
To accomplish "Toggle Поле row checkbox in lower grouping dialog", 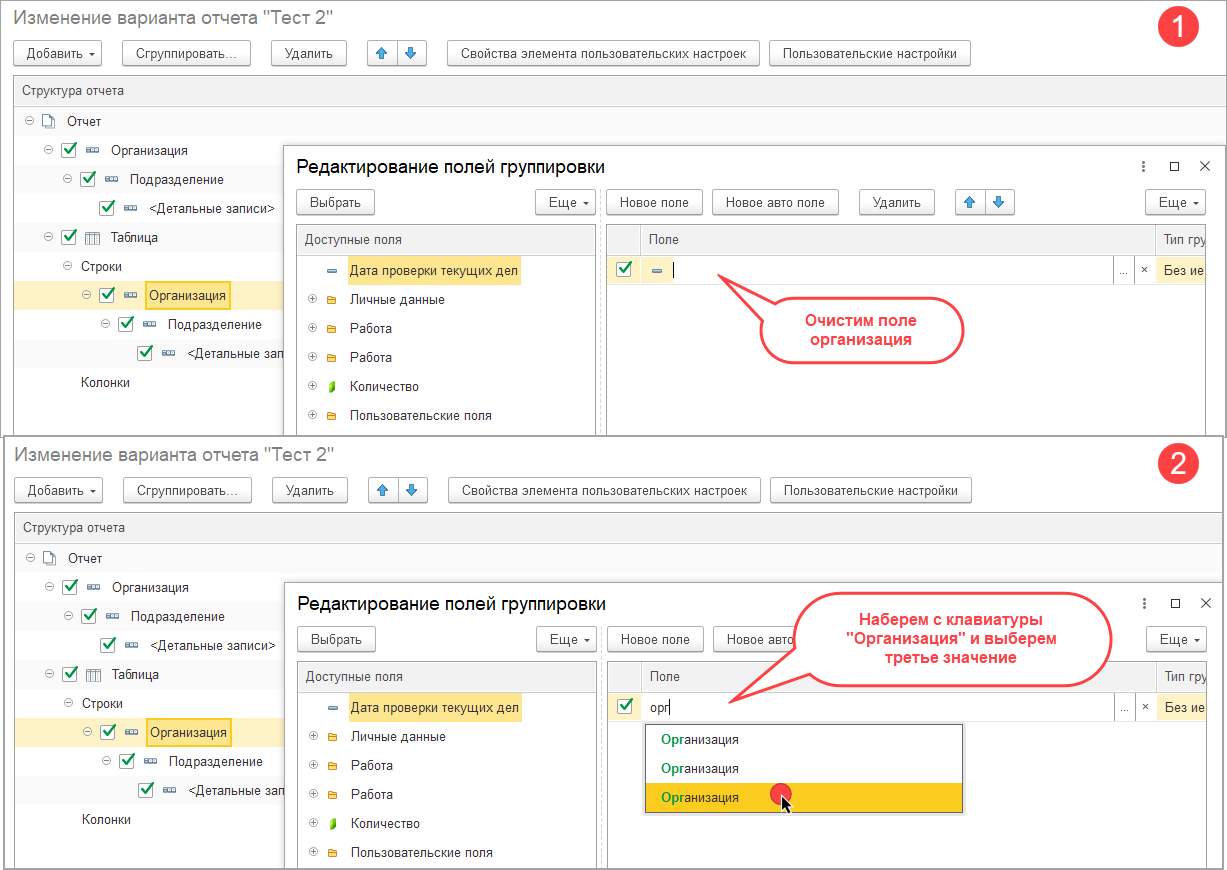I will (625, 706).
